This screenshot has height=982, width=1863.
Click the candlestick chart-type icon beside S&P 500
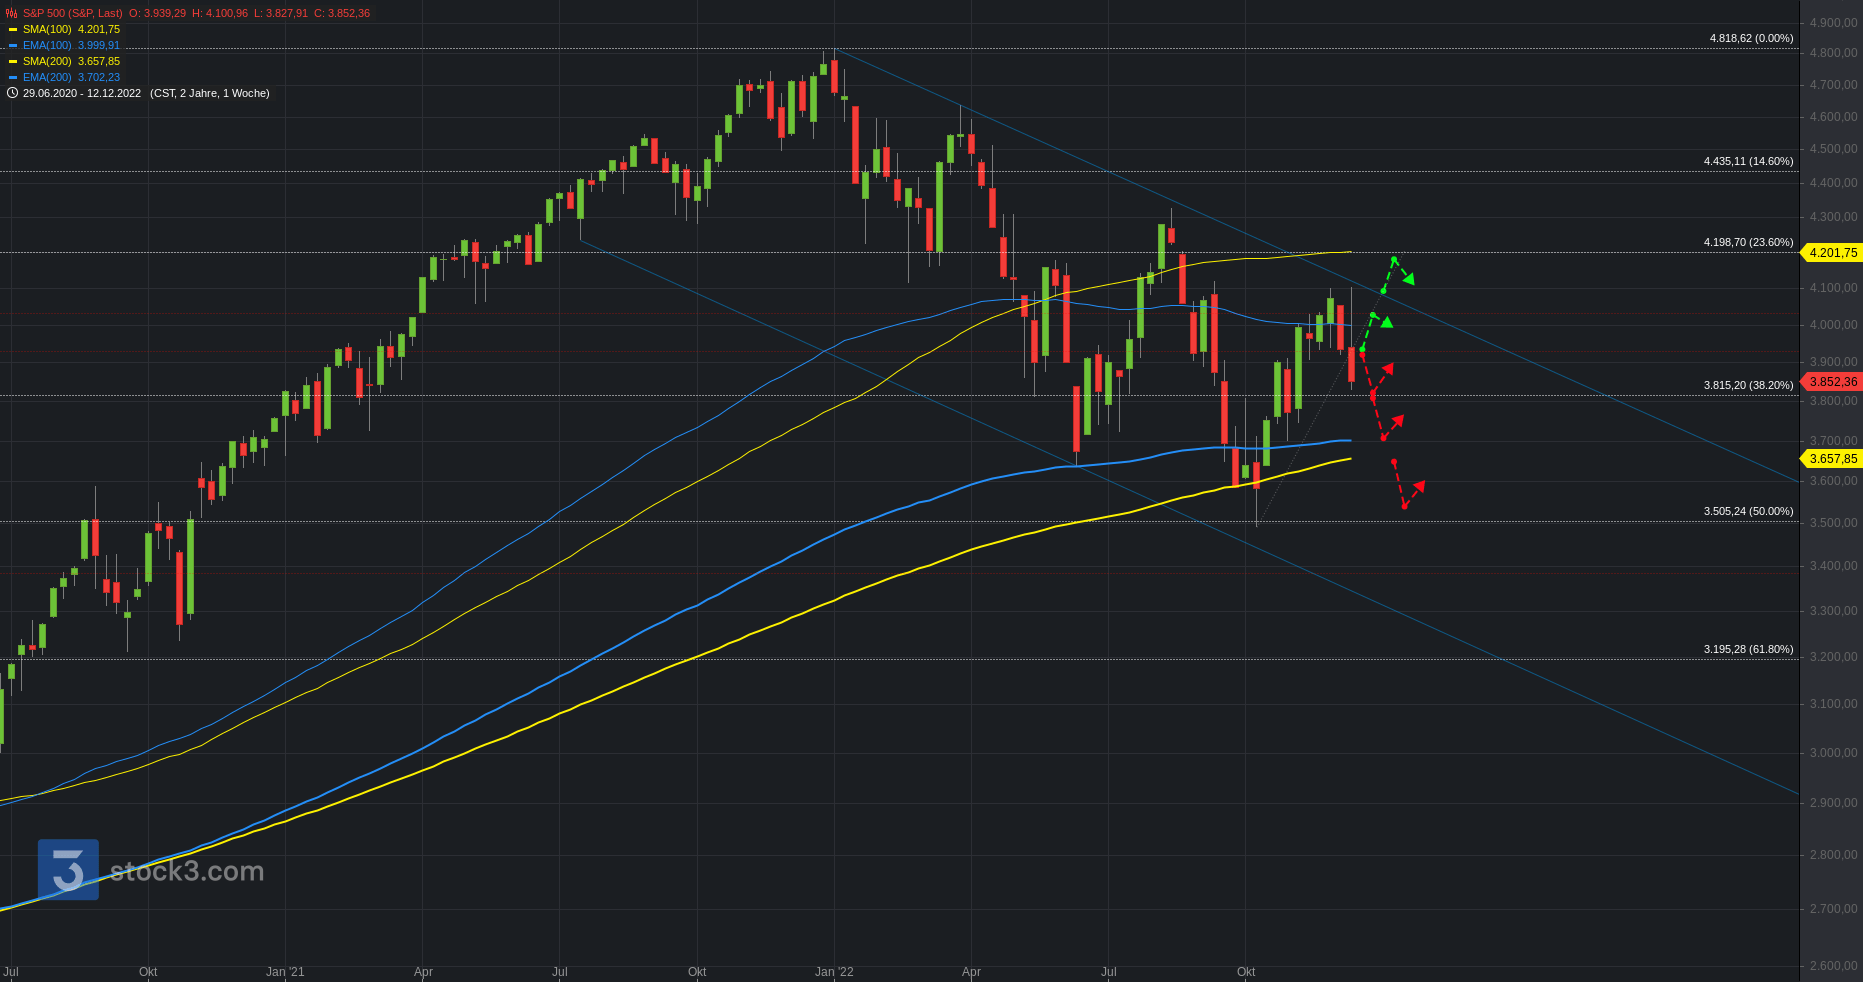coord(12,13)
